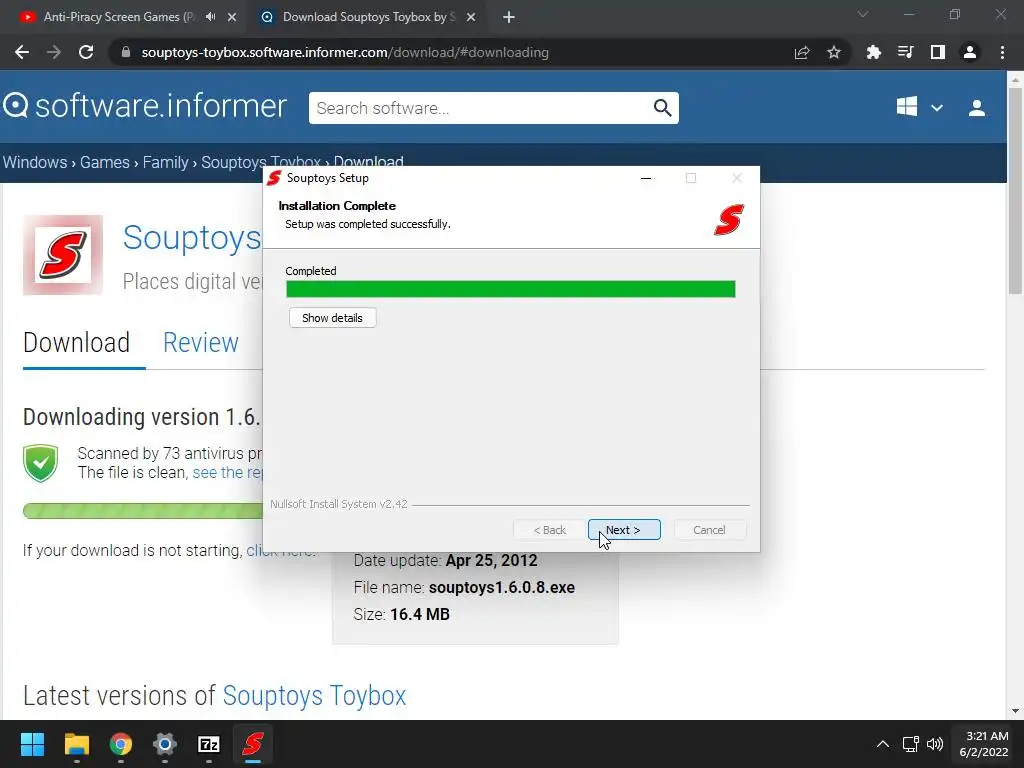Open Chrome tab search chevron
The height and width of the screenshot is (768, 1024).
tap(863, 14)
